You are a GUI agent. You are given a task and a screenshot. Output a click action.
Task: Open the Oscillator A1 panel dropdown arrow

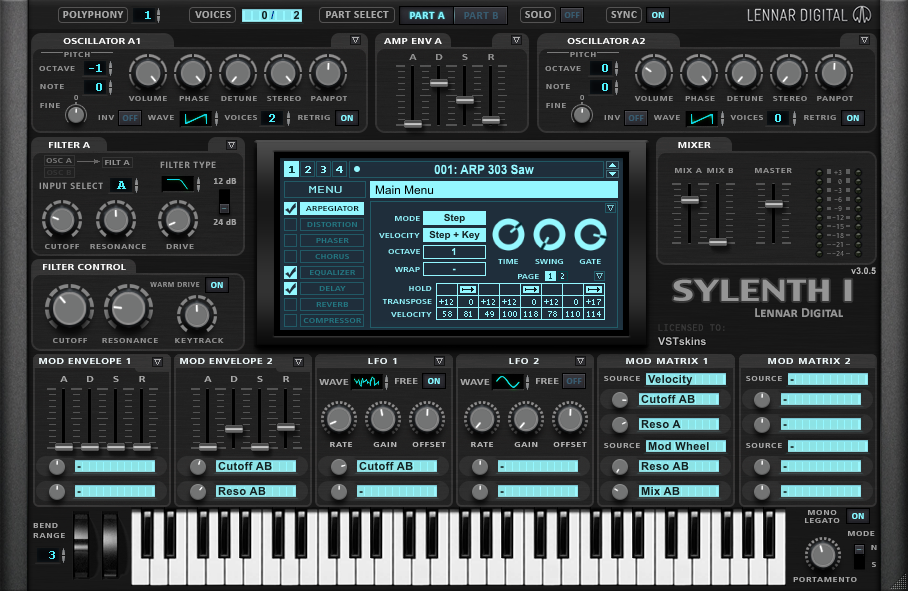tap(356, 41)
